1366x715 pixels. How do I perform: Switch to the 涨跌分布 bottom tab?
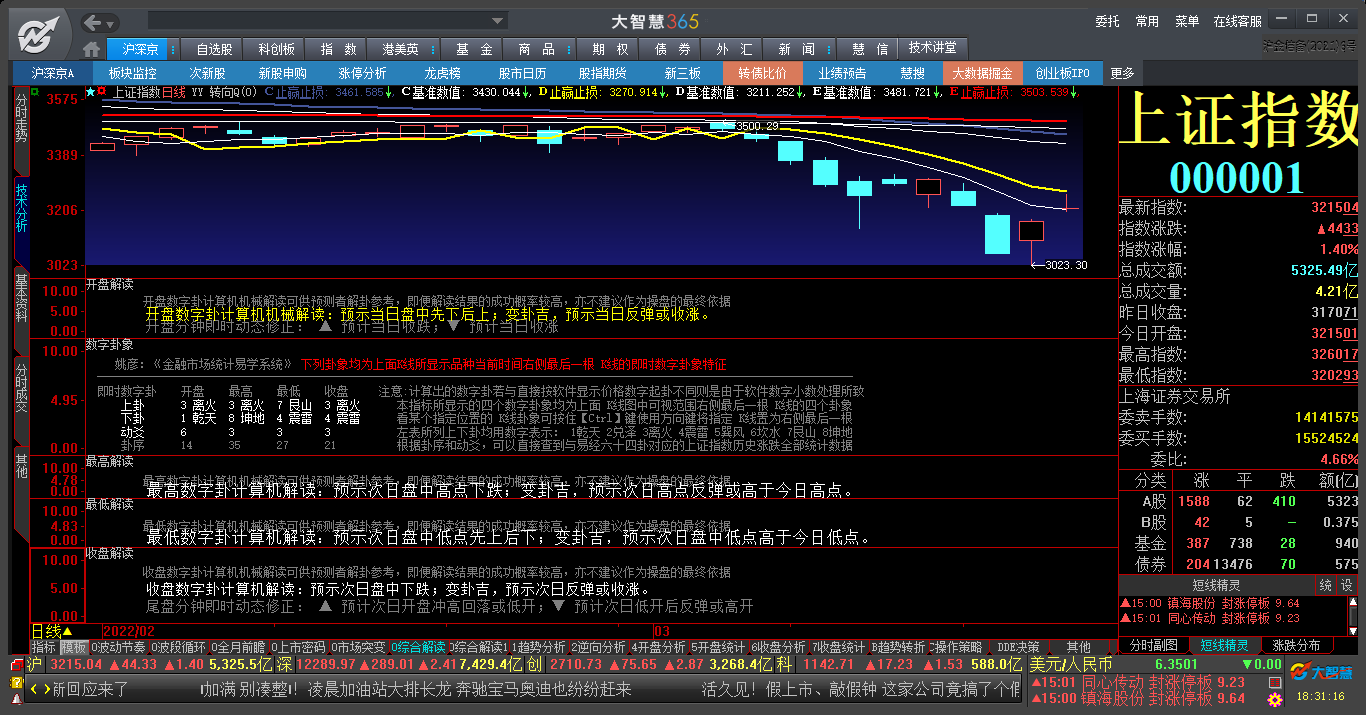[1297, 645]
